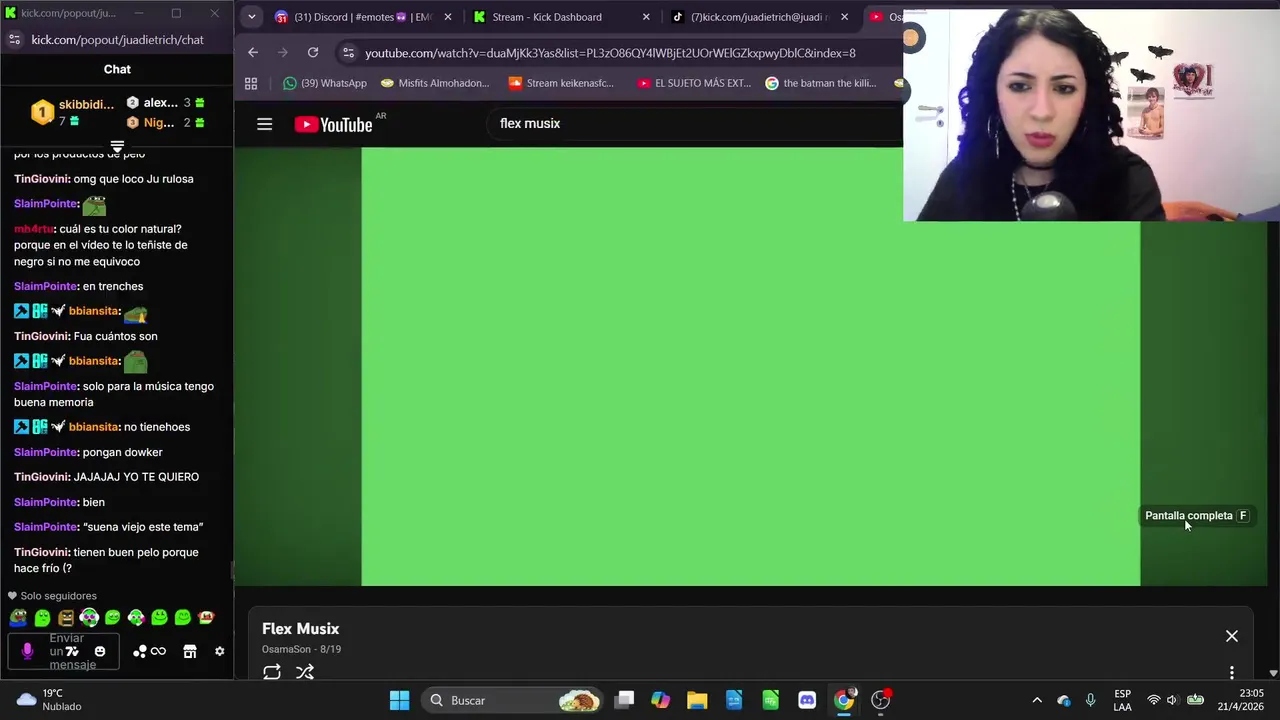The height and width of the screenshot is (720, 1280).
Task: Select message JAJAJAJ YO TE QUIERO
Action: tap(136, 477)
